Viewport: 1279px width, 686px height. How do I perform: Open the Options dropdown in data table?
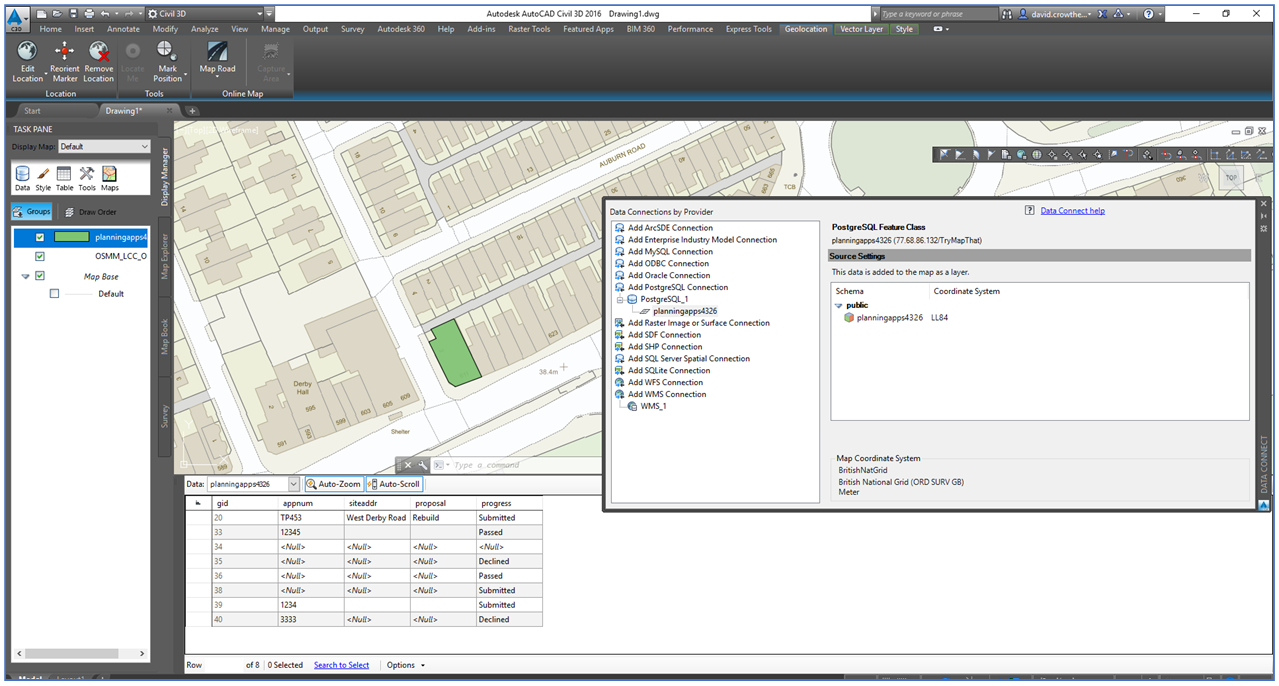pyautogui.click(x=405, y=665)
